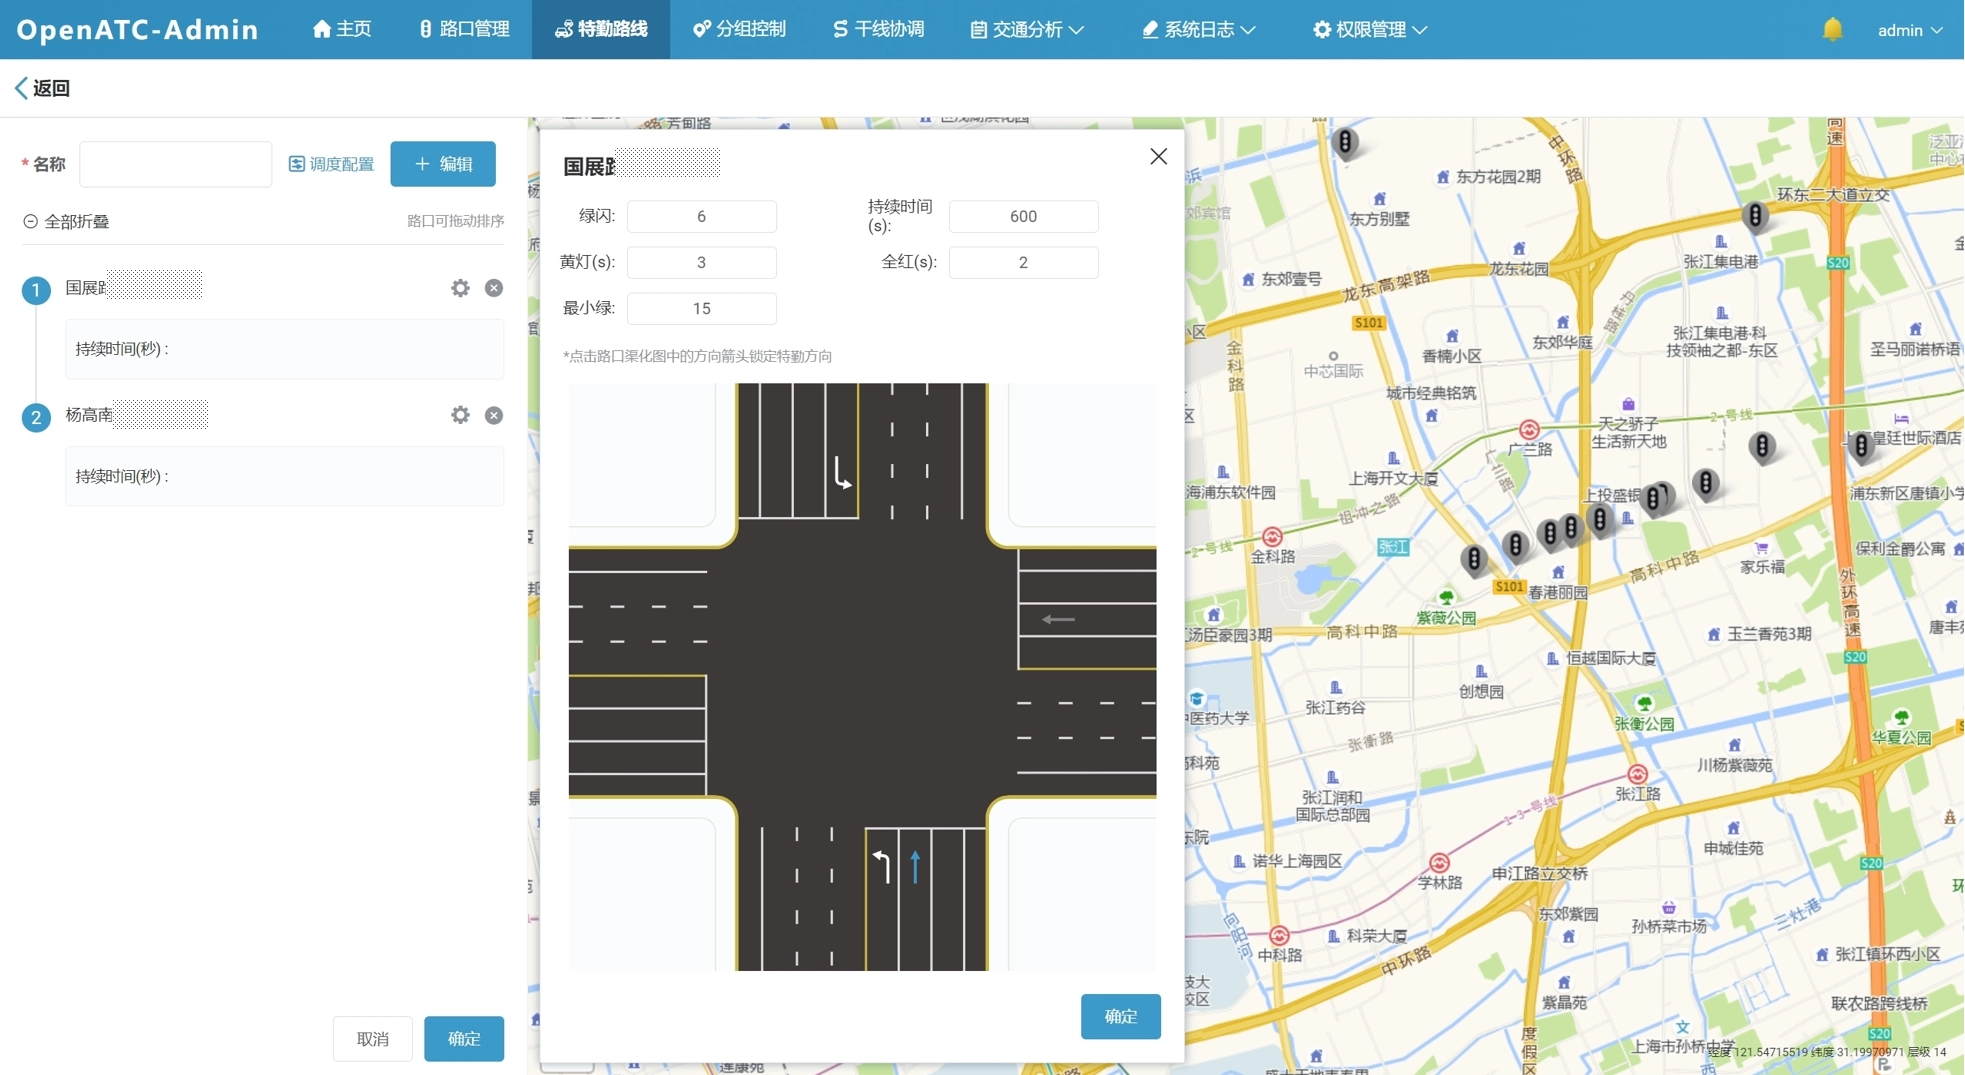Open the 干线协调 menu item
1965x1075 pixels.
point(878,30)
